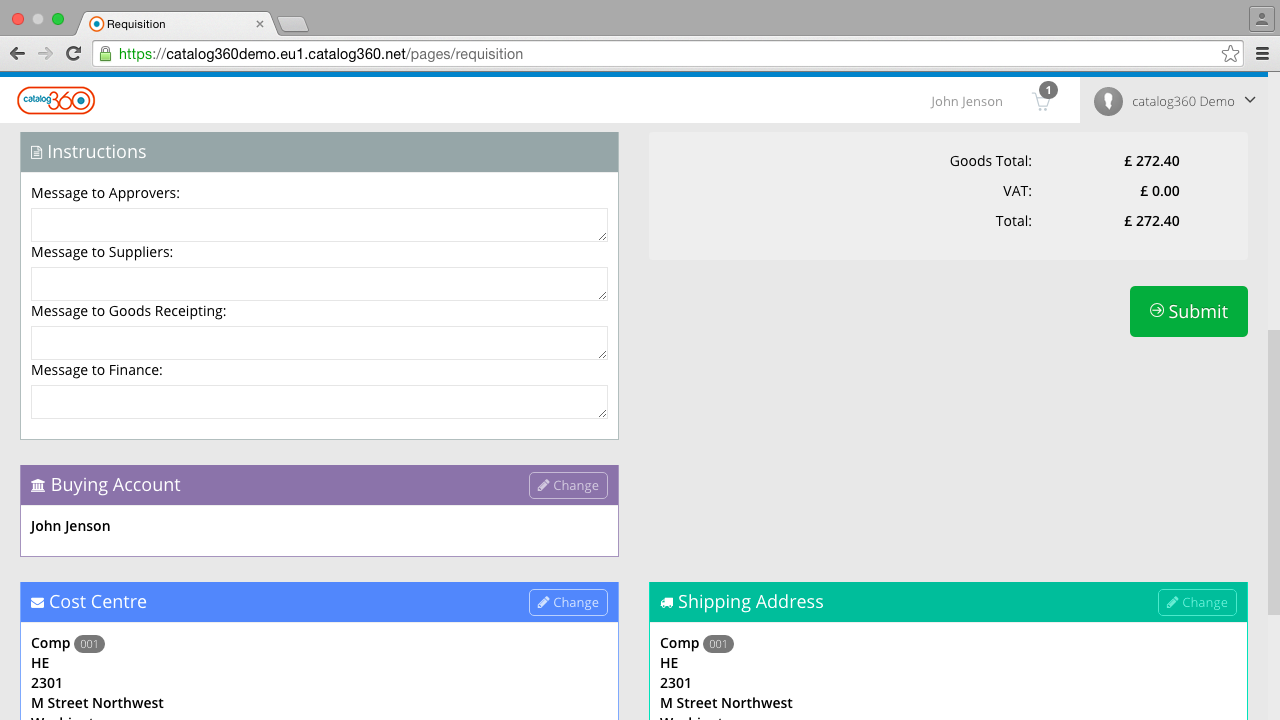Image resolution: width=1280 pixels, height=720 pixels.
Task: Open the shopping cart icon
Action: (x=1042, y=101)
